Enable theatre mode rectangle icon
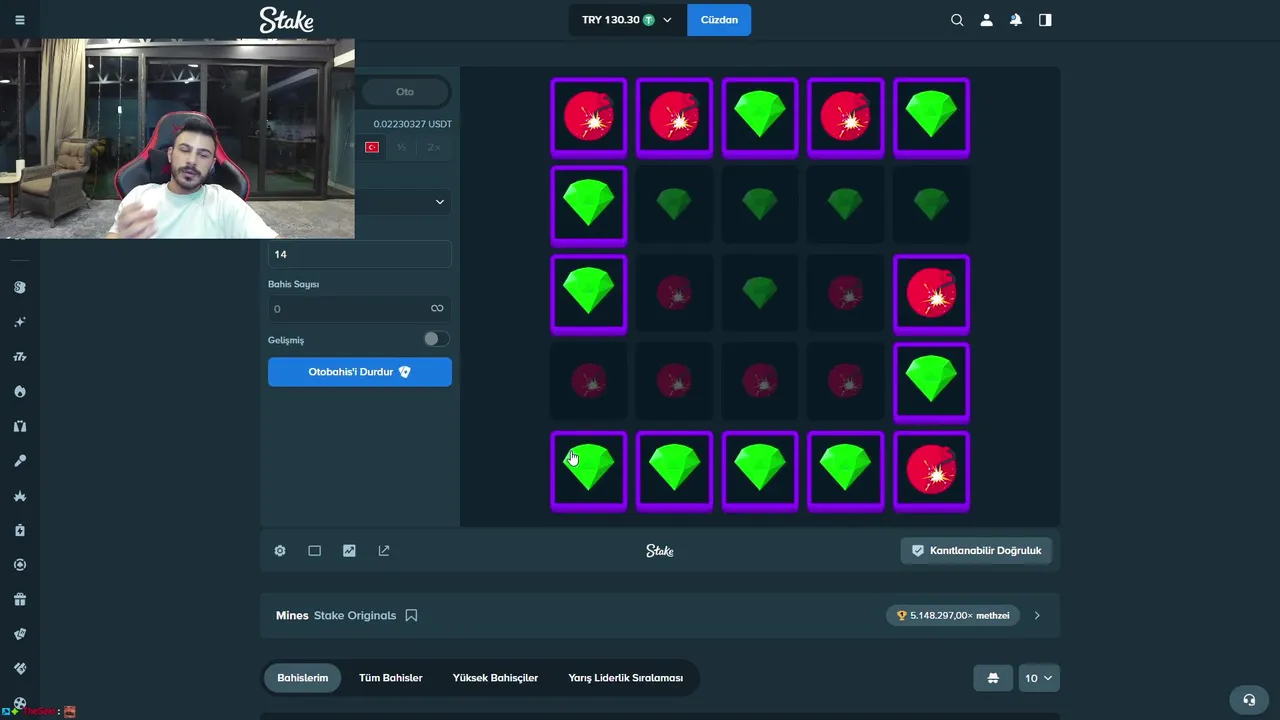Image resolution: width=1280 pixels, height=720 pixels. pyautogui.click(x=314, y=551)
